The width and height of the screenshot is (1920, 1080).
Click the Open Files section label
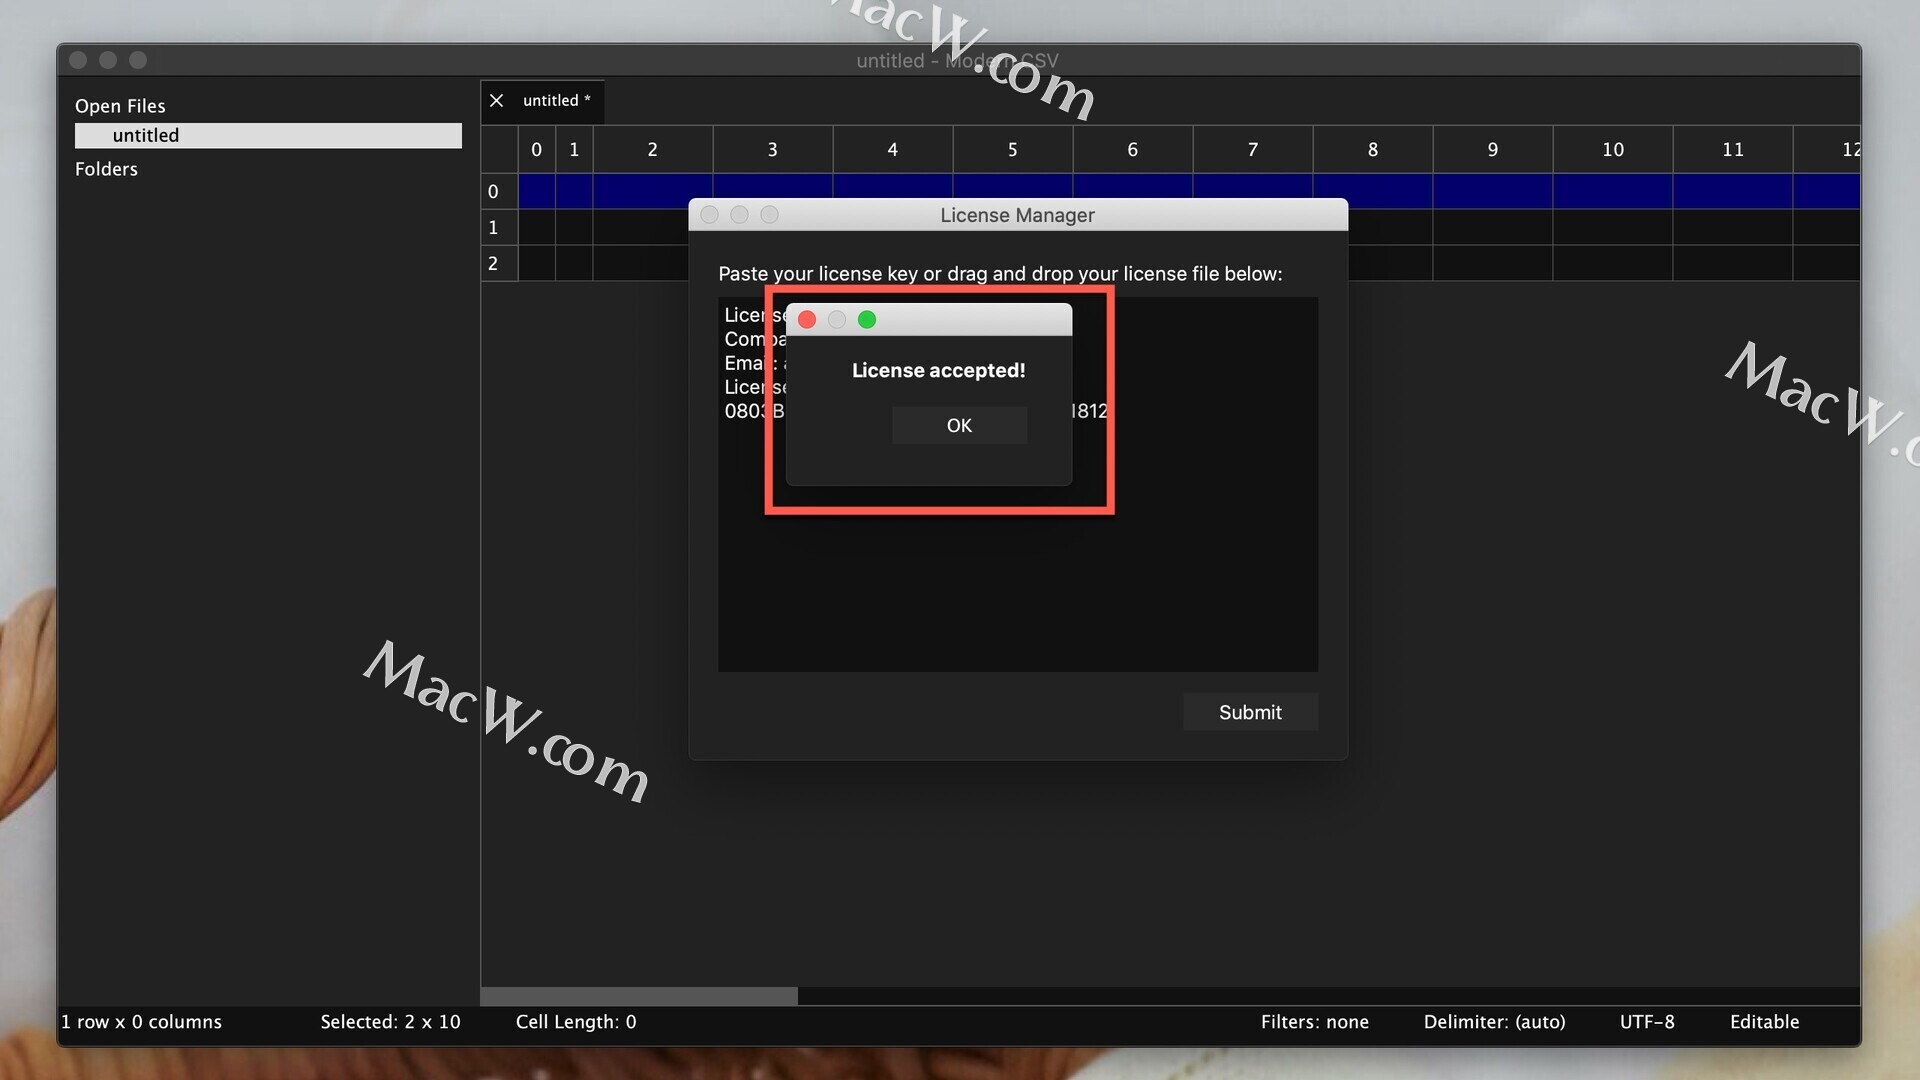pos(120,106)
